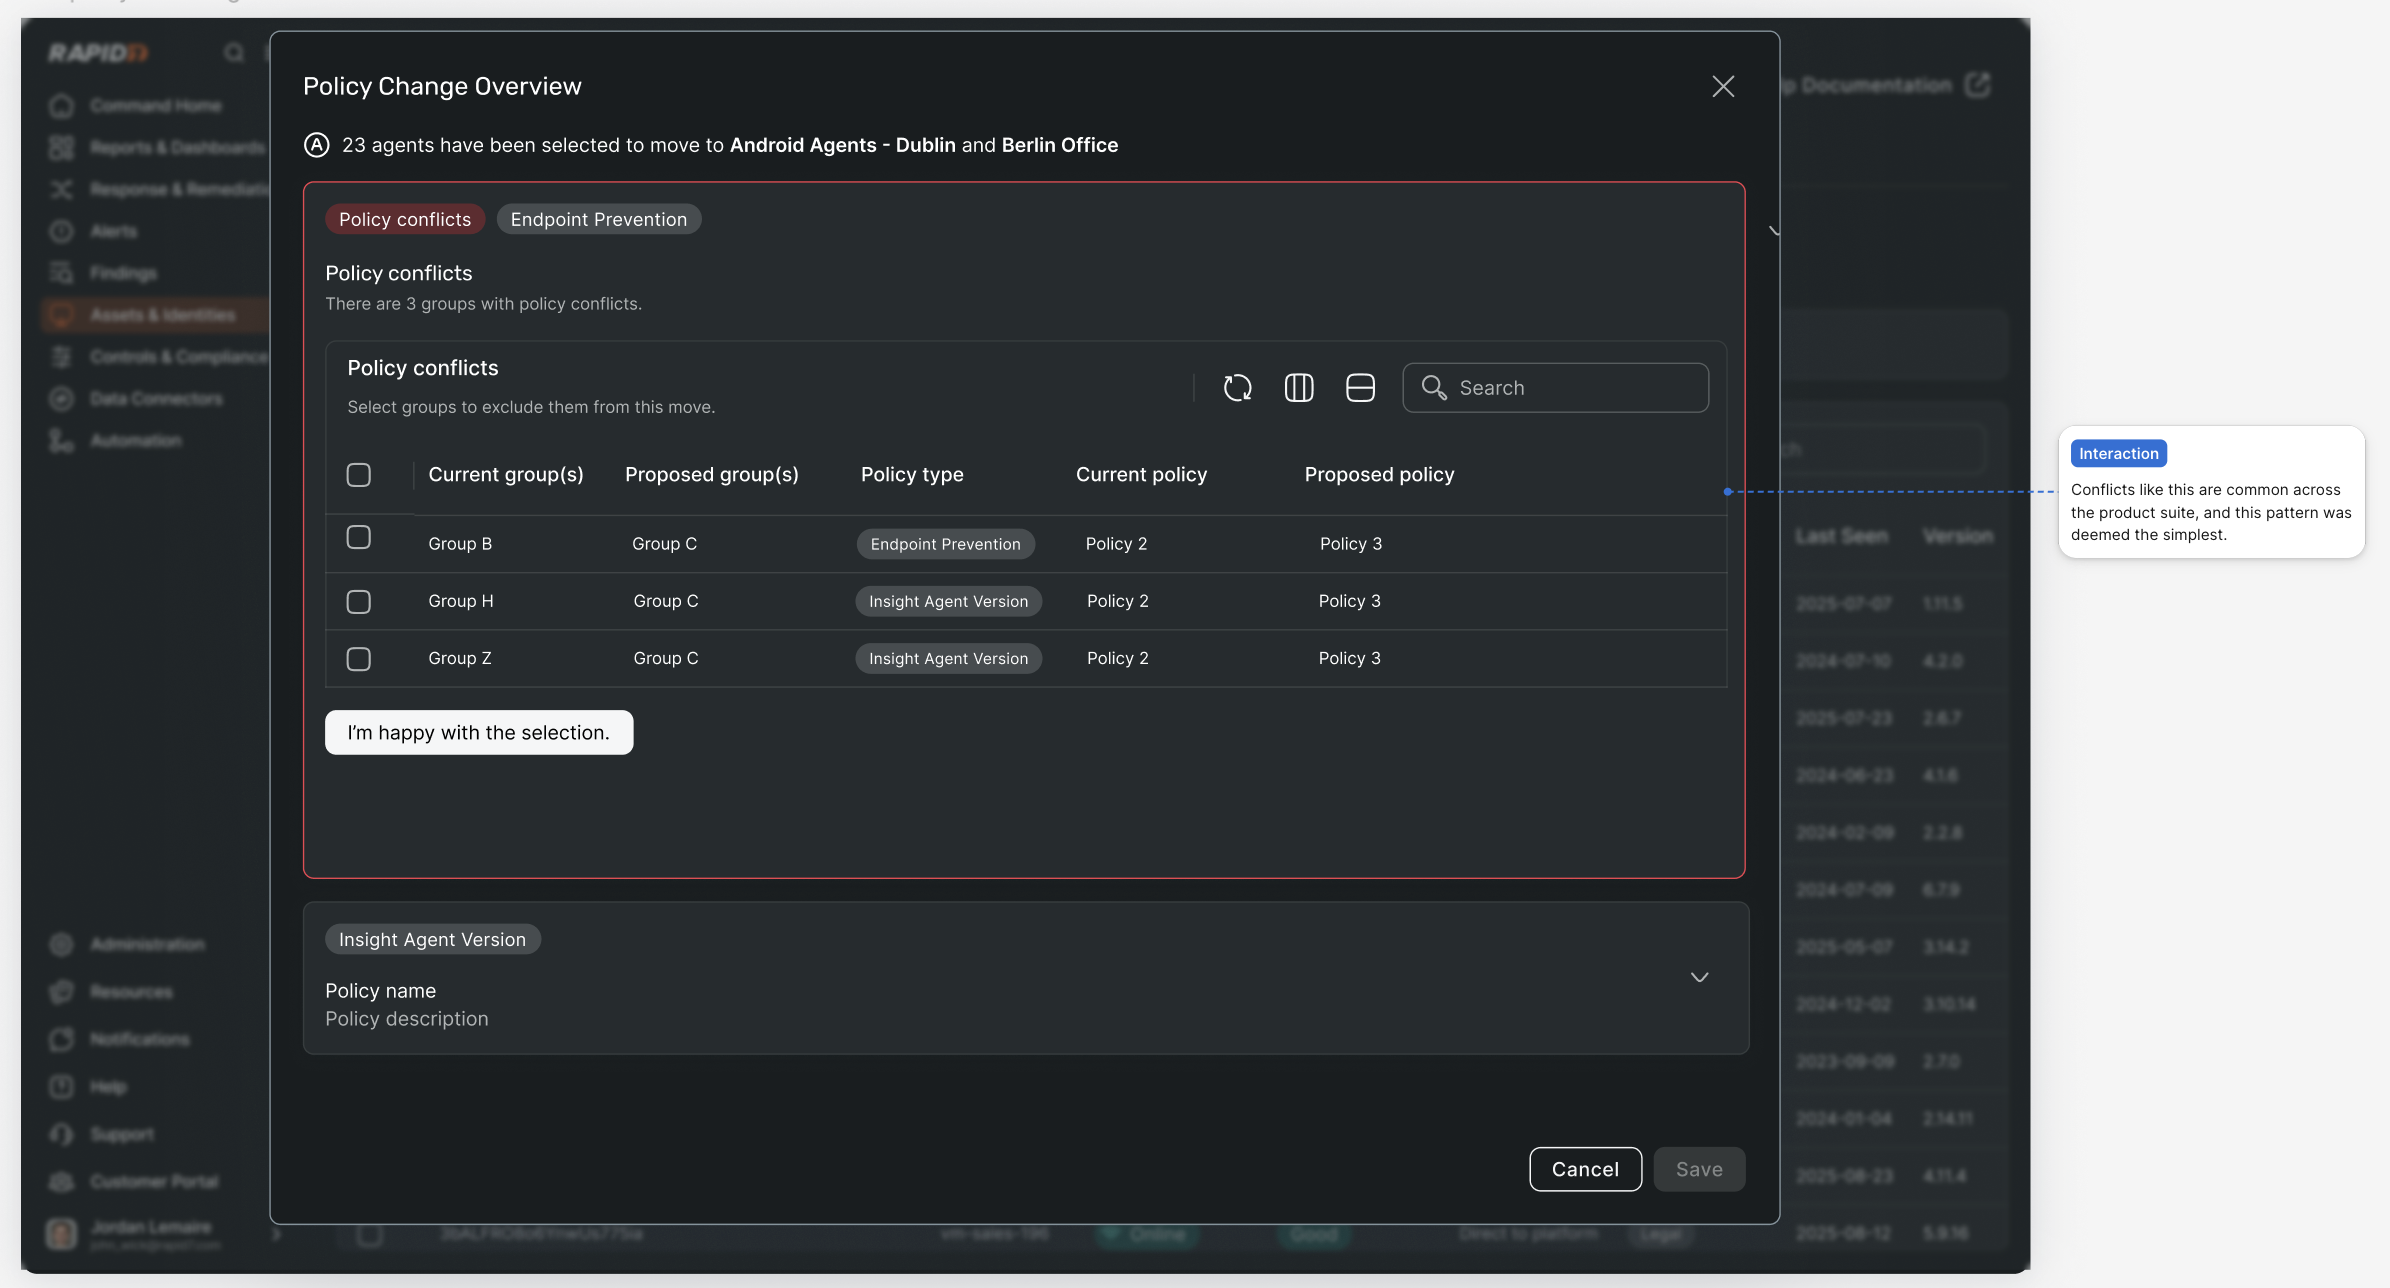
Task: Close the Policy Change Overview dialog
Action: click(1722, 87)
